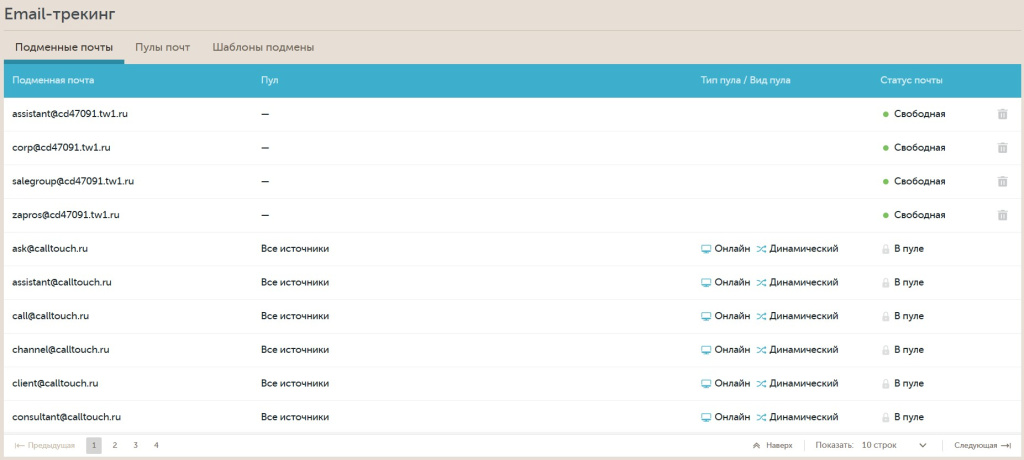This screenshot has width=1024, height=460.
Task: Select the client@calltouch.ru address
Action: (56, 383)
